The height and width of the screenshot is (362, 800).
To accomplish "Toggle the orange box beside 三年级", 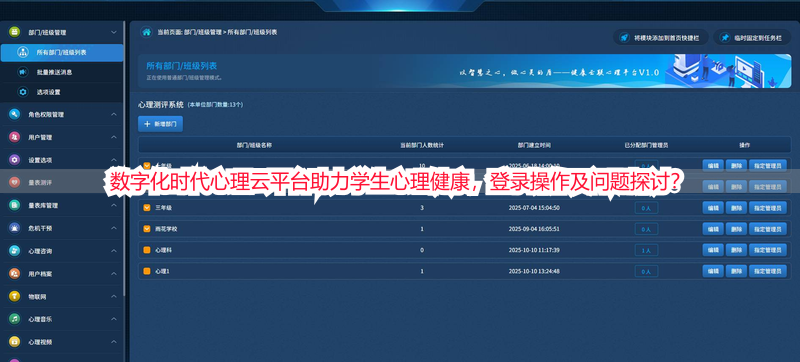I will (146, 208).
